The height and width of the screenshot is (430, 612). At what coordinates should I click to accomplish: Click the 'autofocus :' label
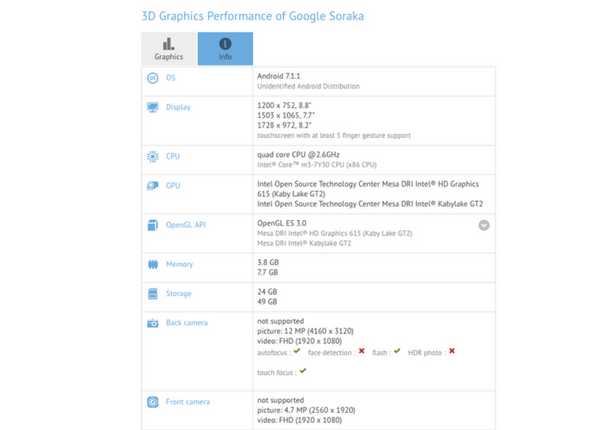(x=274, y=353)
